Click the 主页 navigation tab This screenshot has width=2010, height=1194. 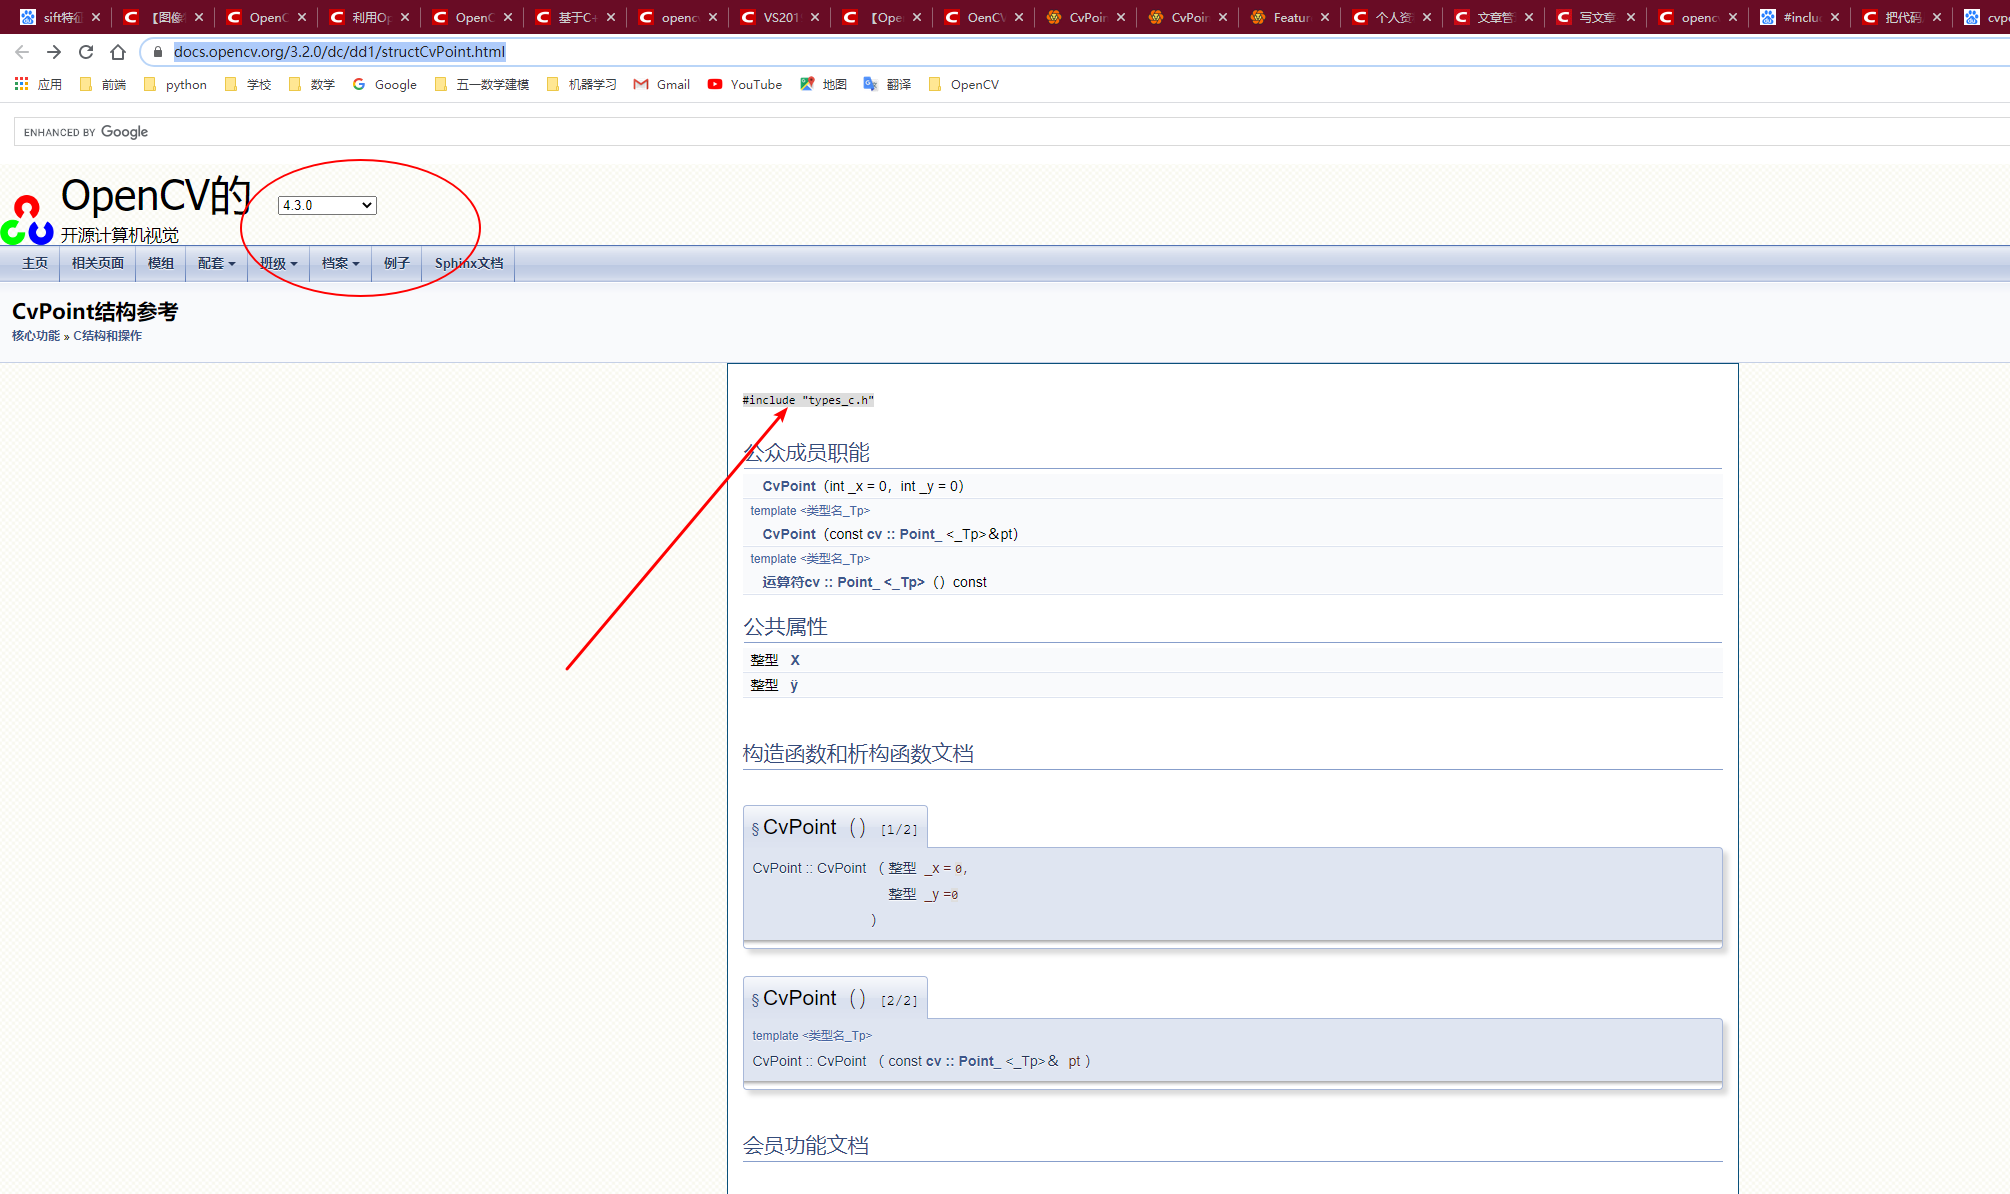point(35,263)
